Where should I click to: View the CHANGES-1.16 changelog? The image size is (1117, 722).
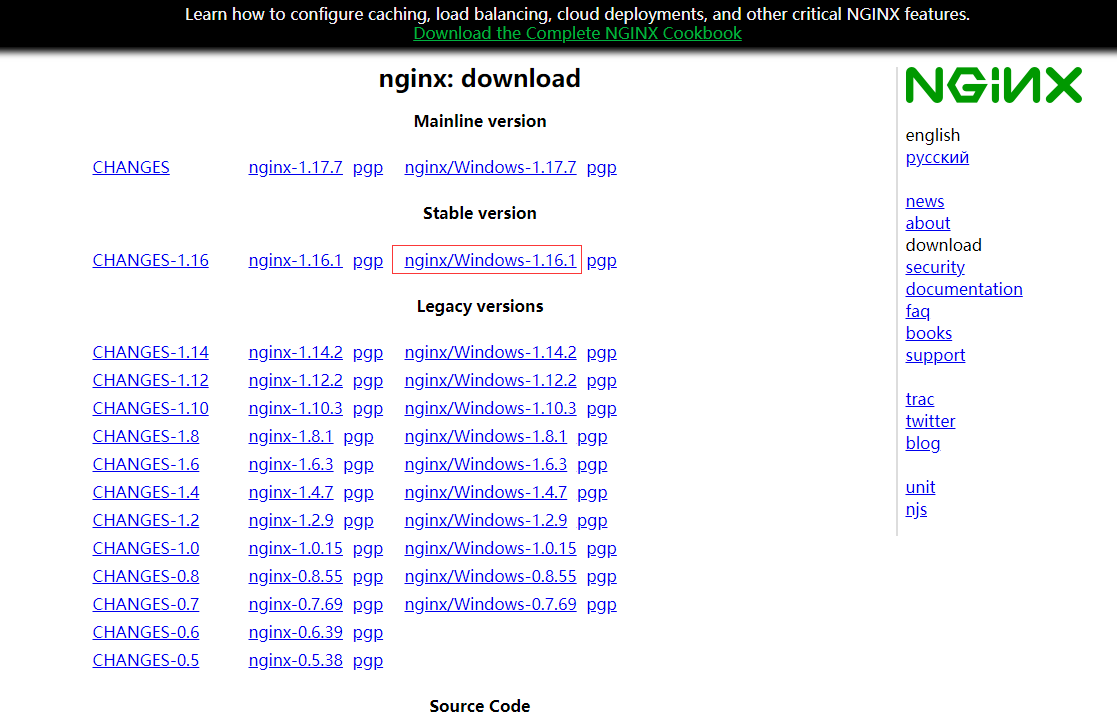pos(150,260)
